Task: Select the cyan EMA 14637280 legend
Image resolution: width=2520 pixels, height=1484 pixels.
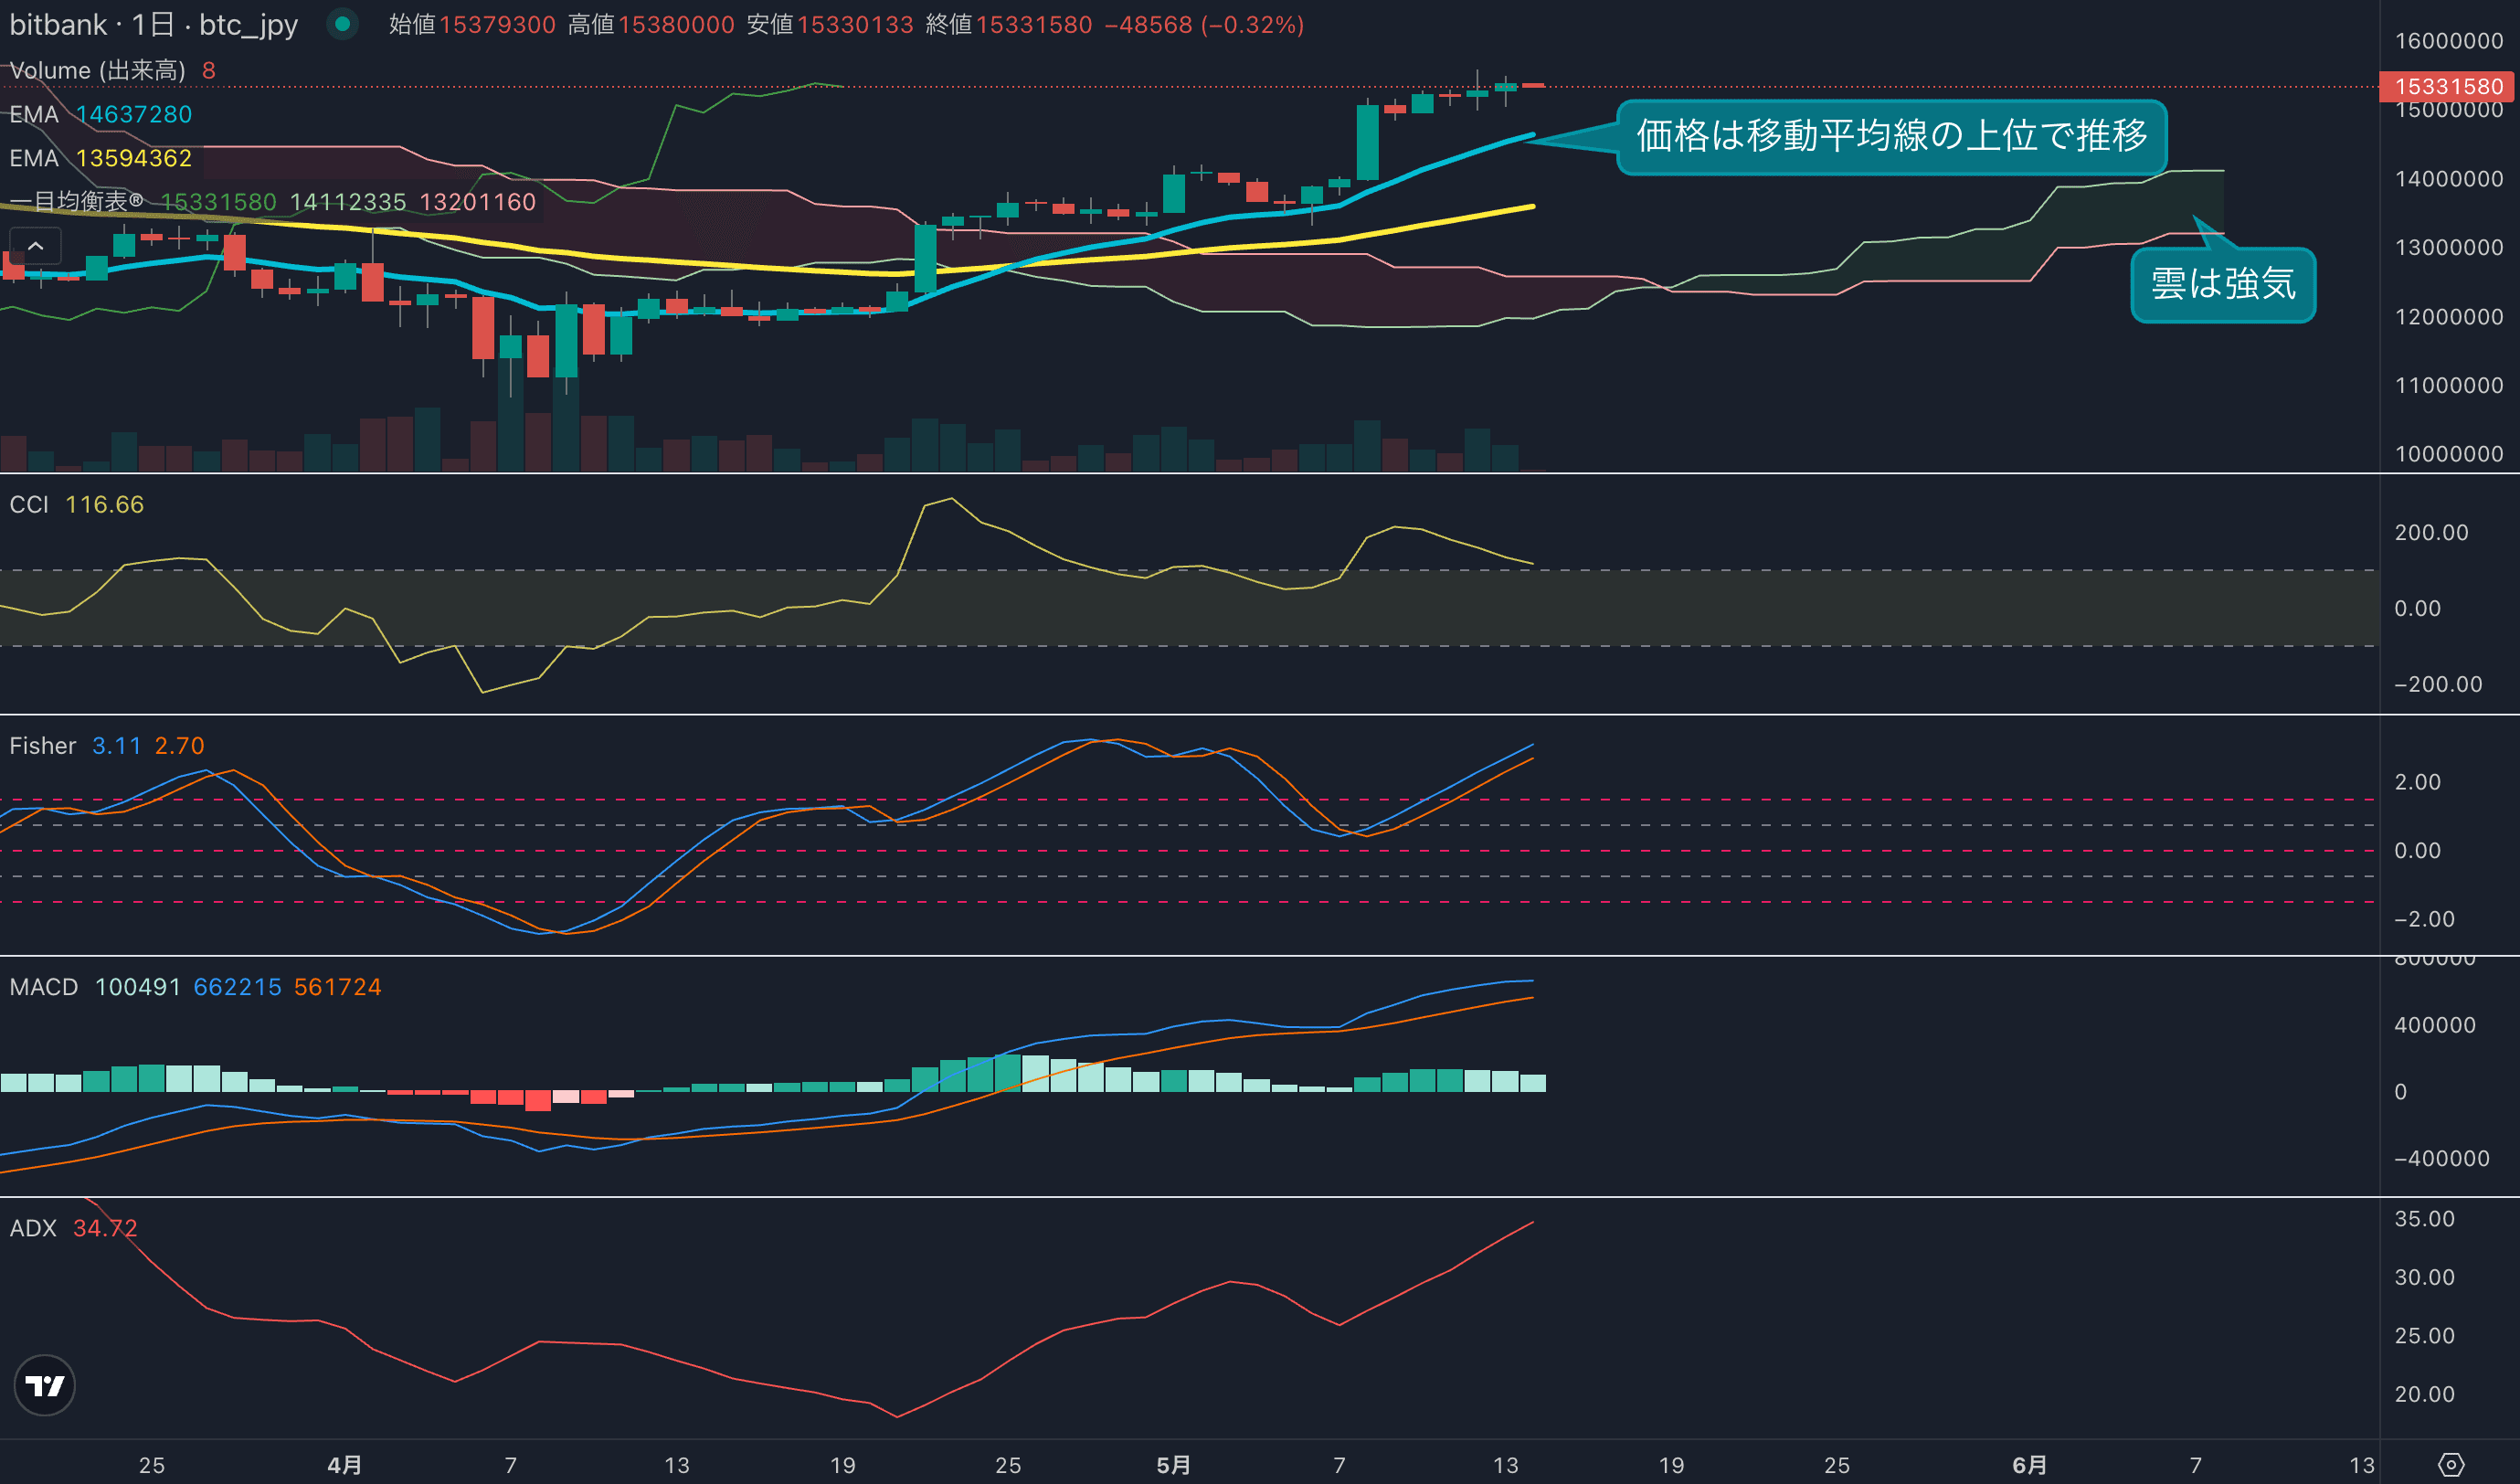Action: click(100, 114)
